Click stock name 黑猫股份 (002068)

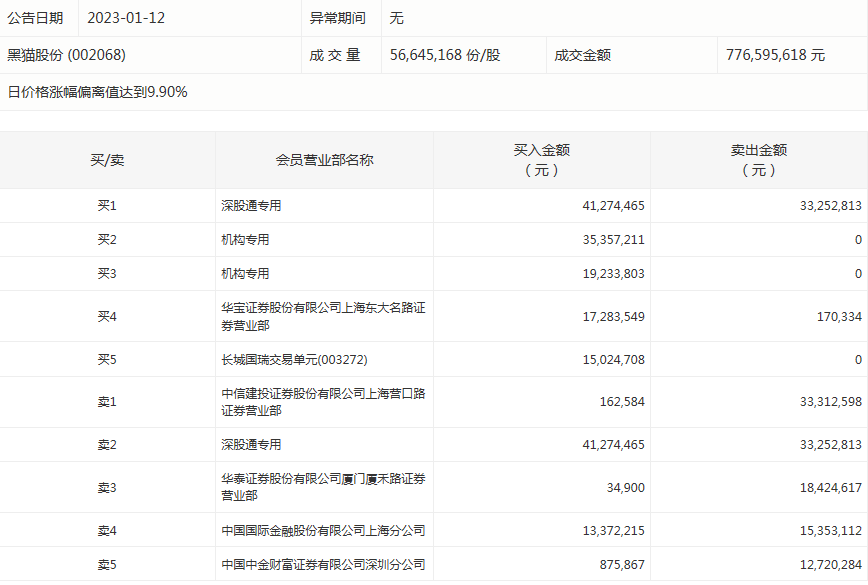tap(66, 55)
